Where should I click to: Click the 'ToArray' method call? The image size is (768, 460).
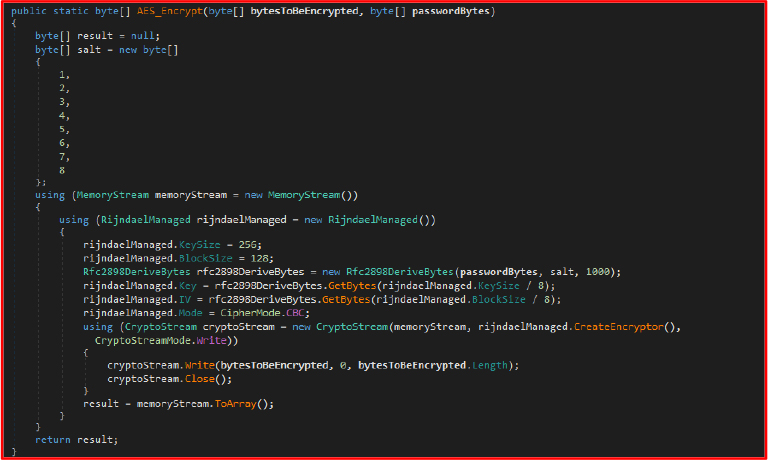pyautogui.click(x=236, y=405)
